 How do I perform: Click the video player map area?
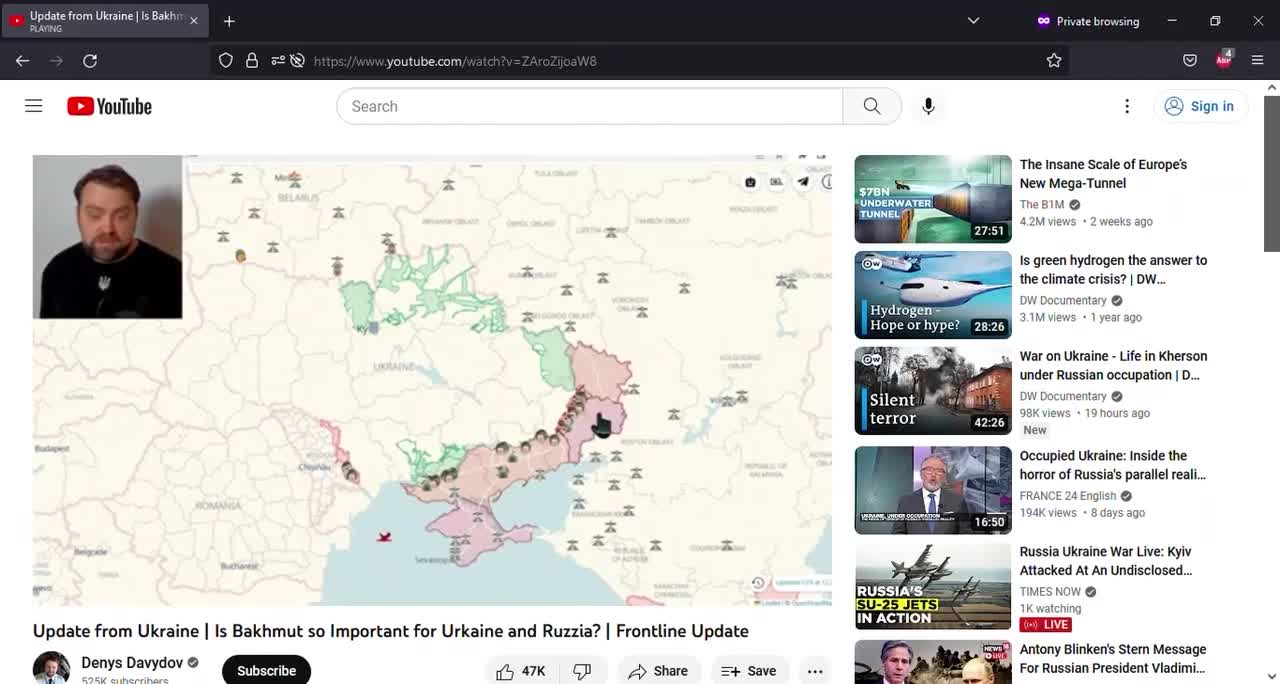coord(432,380)
